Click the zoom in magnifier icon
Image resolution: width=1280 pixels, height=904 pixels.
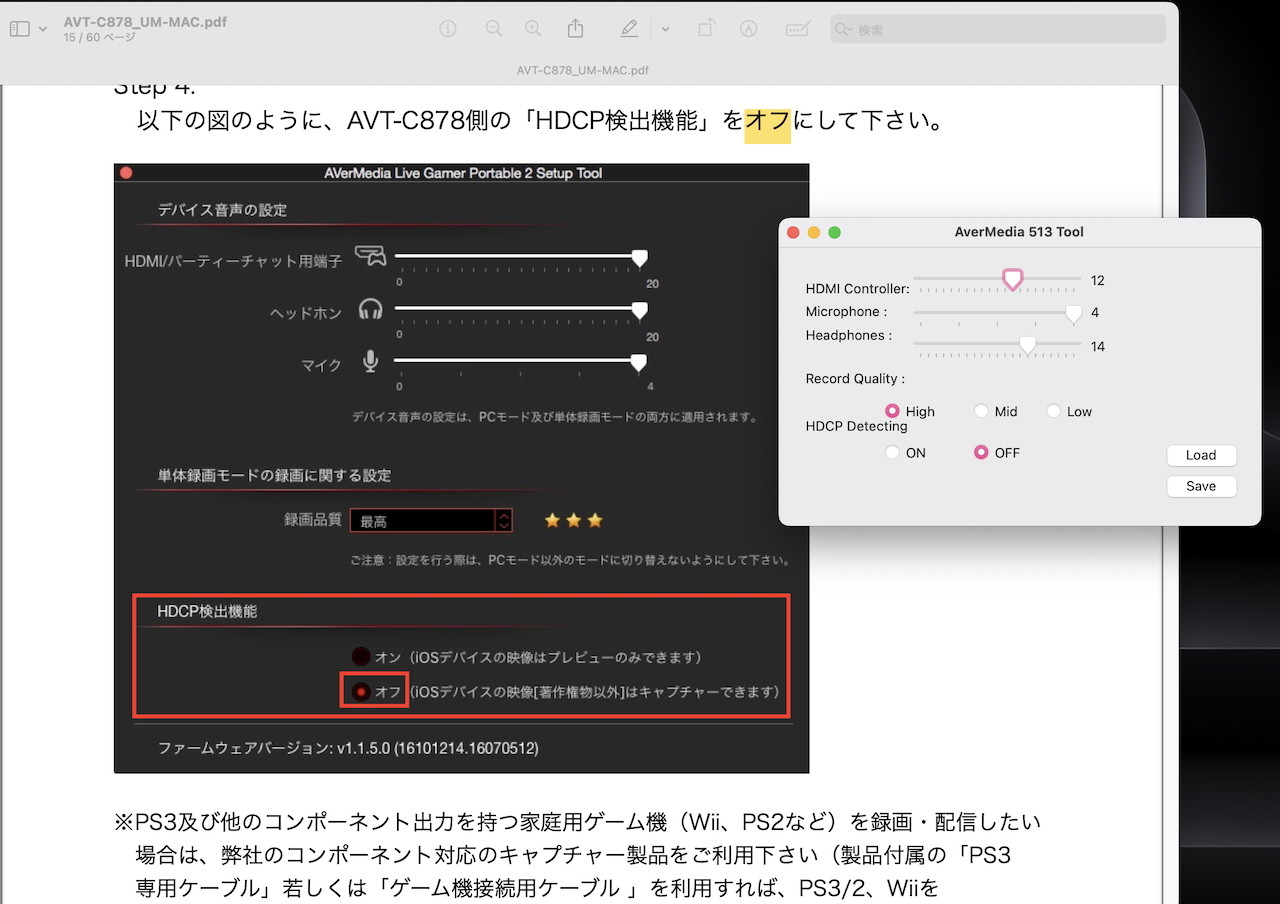(x=534, y=29)
